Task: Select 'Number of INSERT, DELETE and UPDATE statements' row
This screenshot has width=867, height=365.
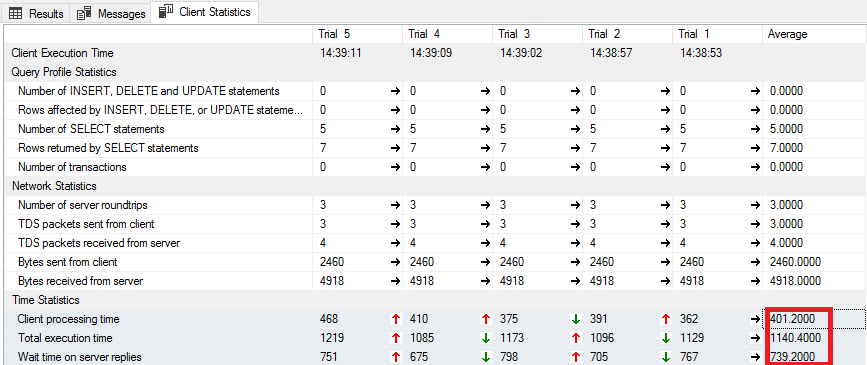Action: (x=149, y=91)
